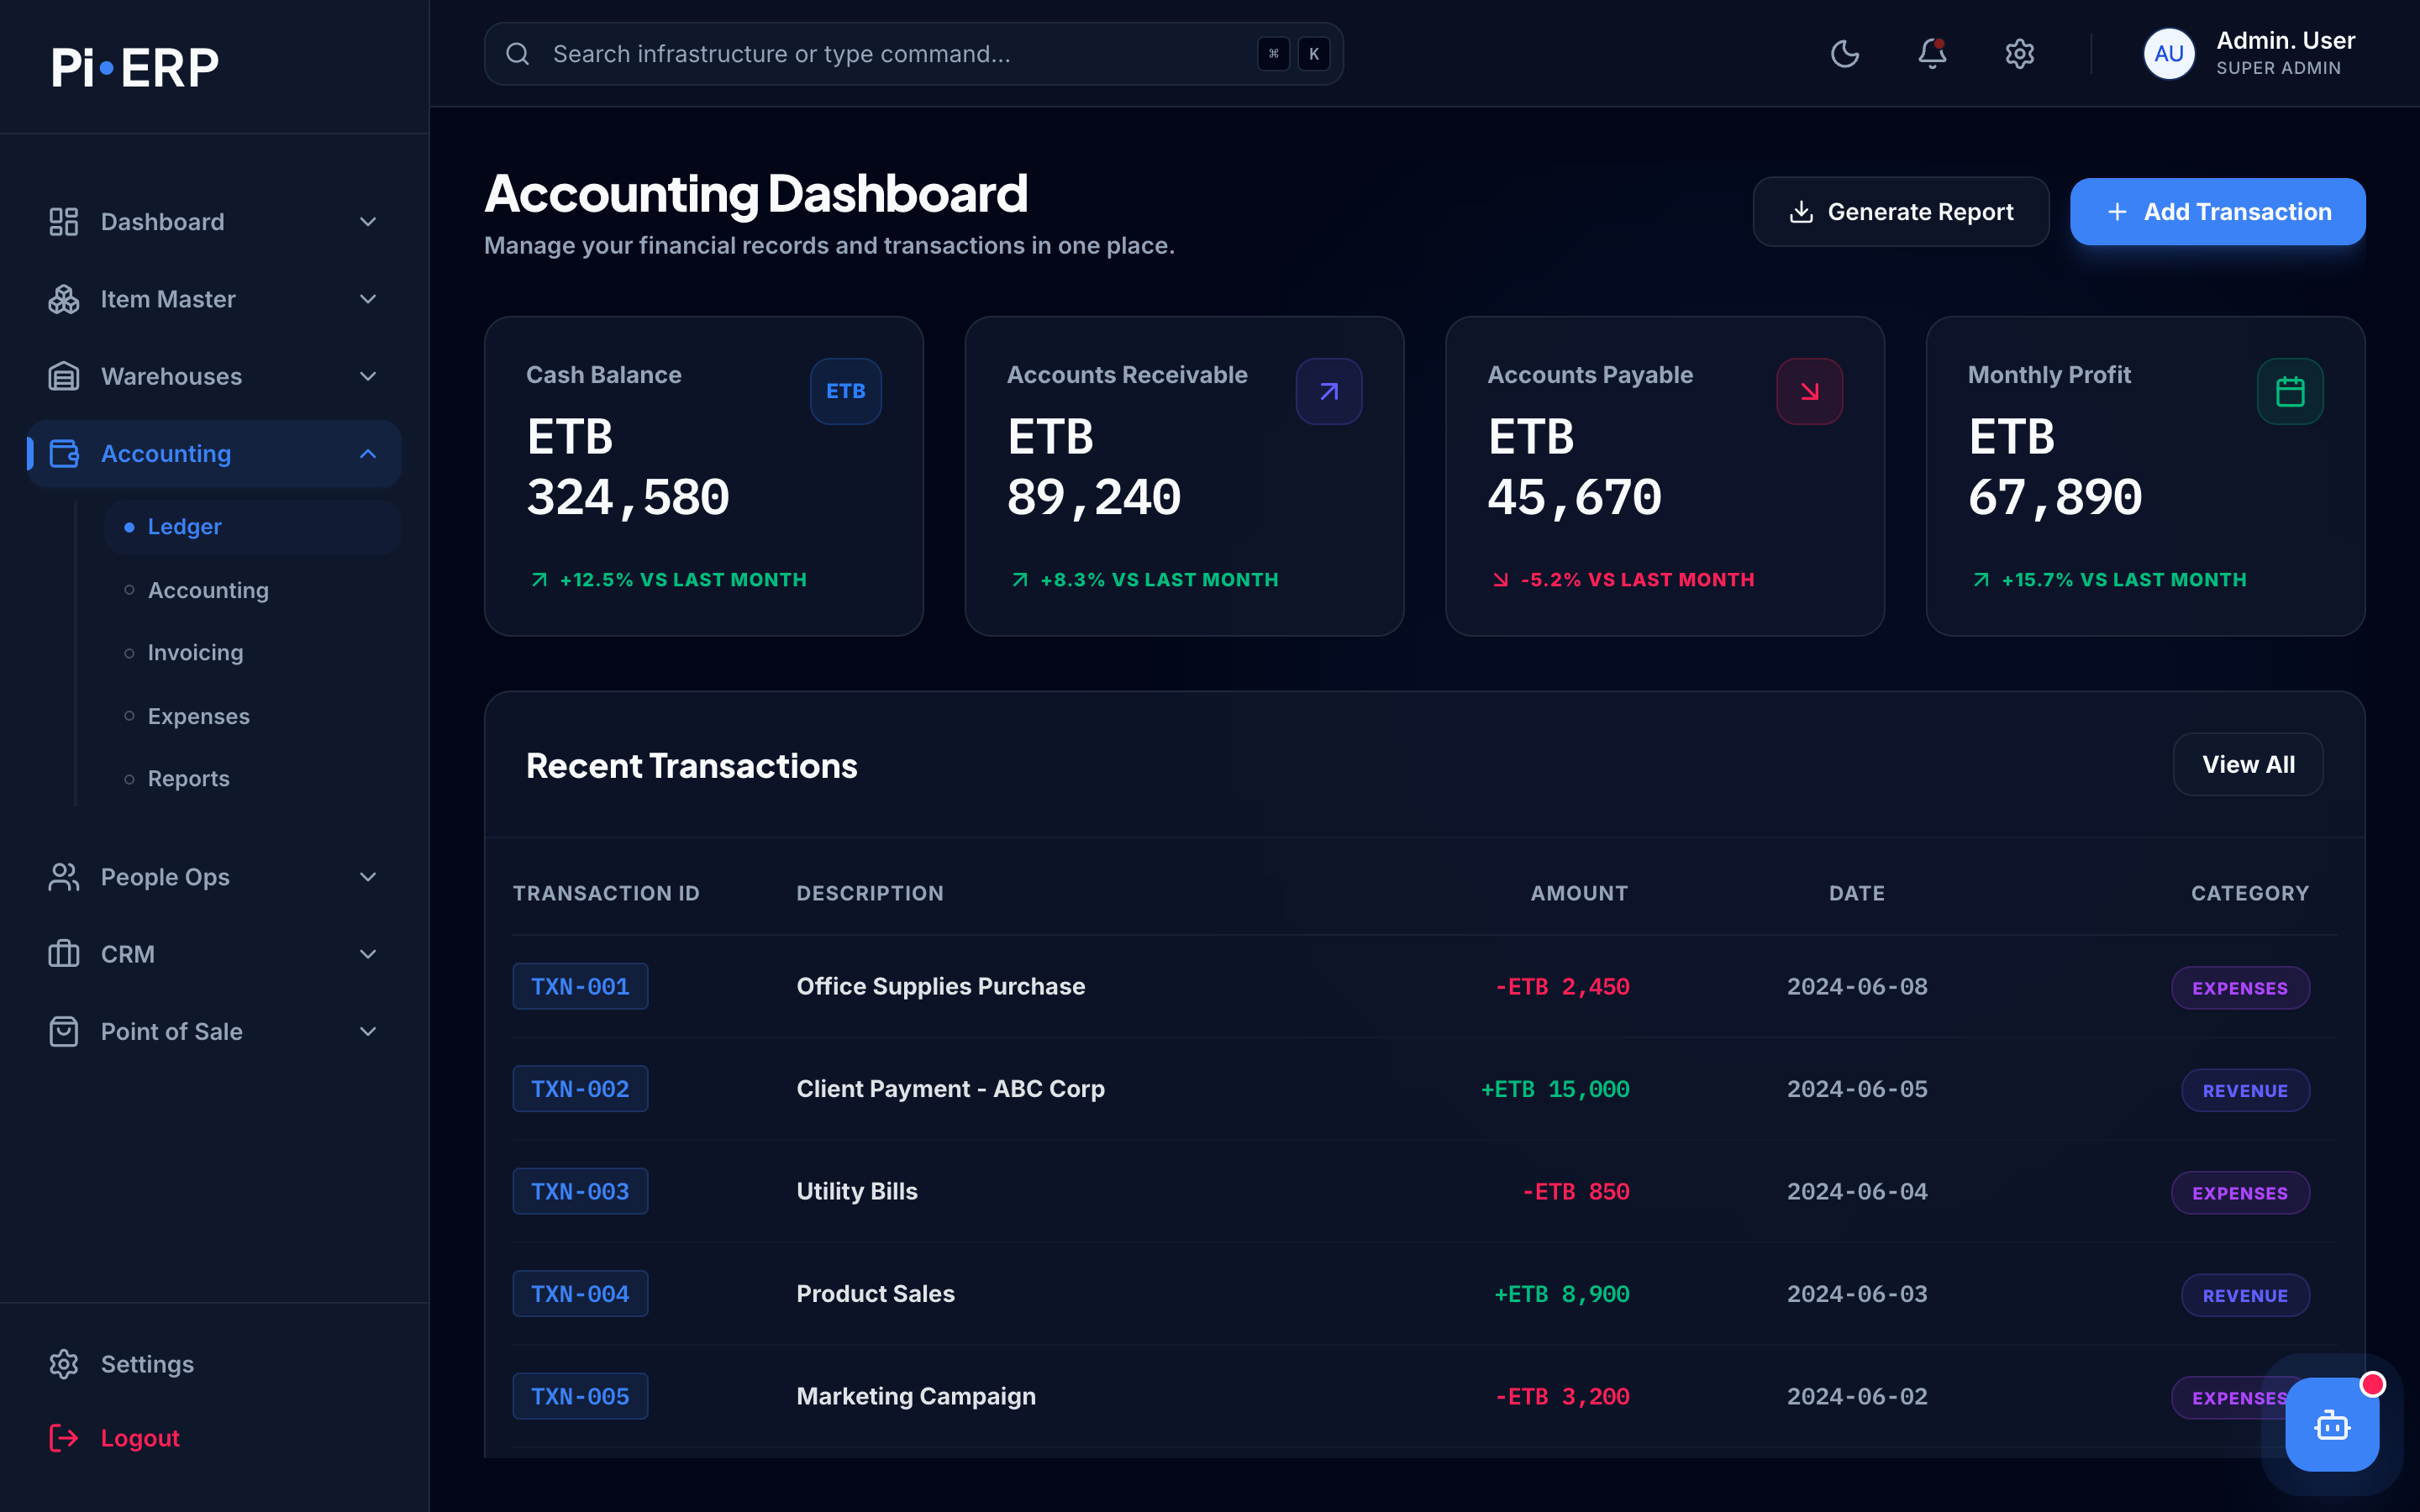Click the Point of Sale bag icon

click(x=64, y=1031)
